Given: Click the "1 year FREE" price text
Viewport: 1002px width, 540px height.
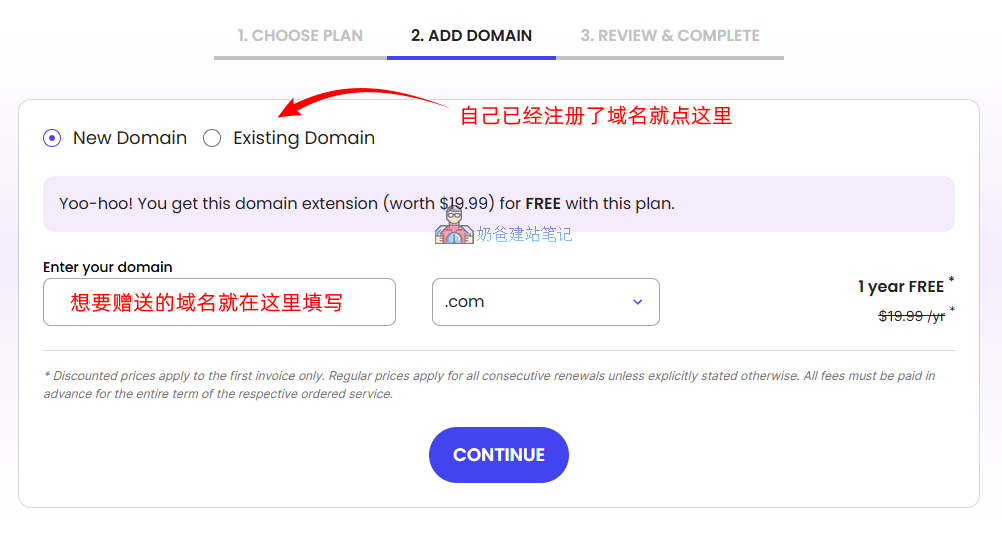Looking at the screenshot, I should tap(900, 287).
